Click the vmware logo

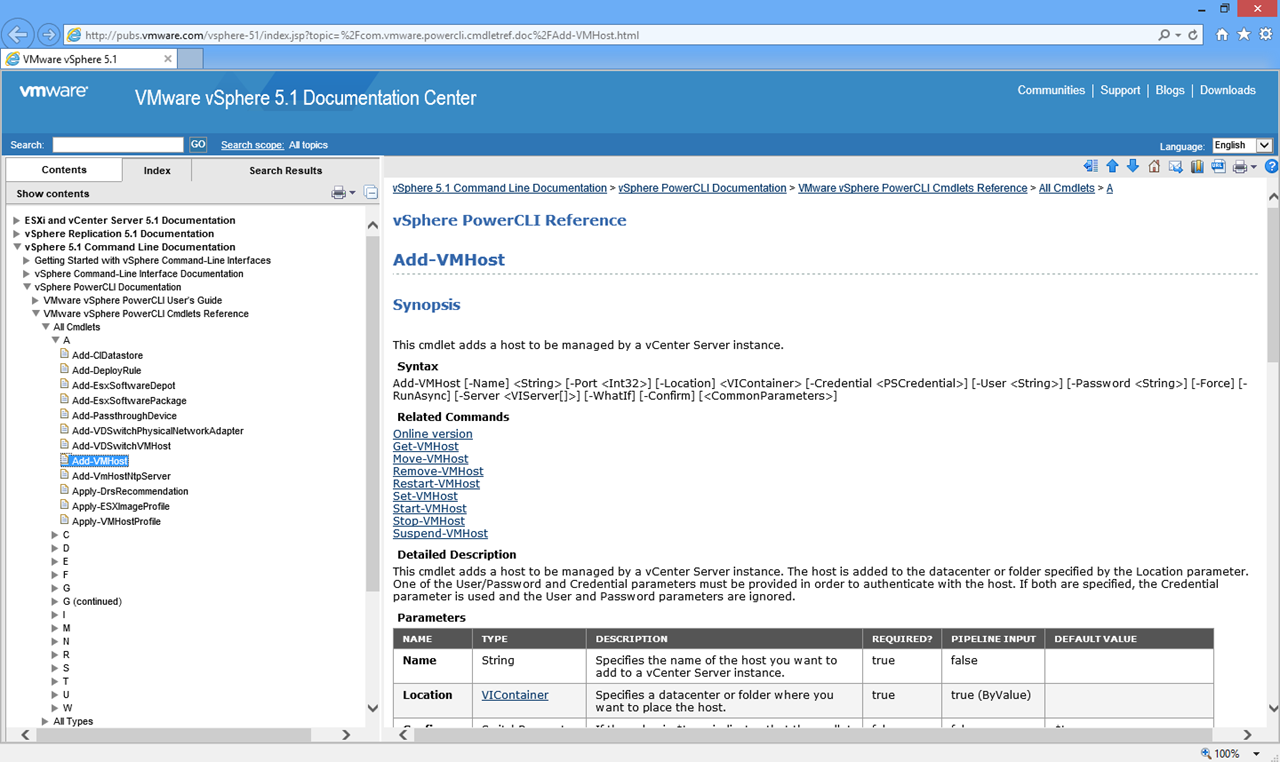[x=54, y=91]
